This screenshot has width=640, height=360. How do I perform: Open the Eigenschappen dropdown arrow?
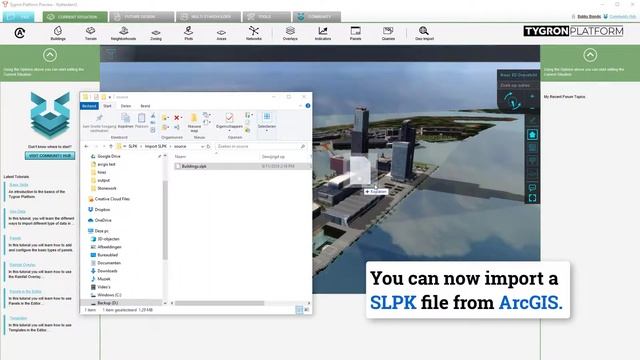229,131
